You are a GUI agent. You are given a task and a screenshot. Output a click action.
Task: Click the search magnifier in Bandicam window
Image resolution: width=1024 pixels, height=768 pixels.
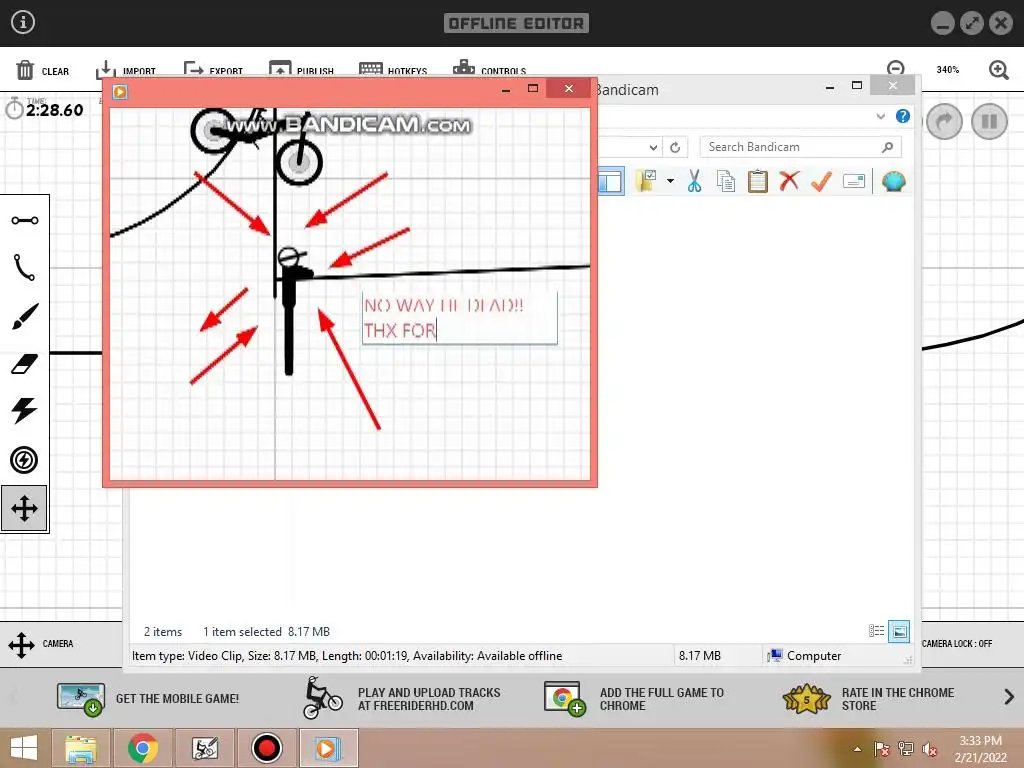click(x=887, y=147)
